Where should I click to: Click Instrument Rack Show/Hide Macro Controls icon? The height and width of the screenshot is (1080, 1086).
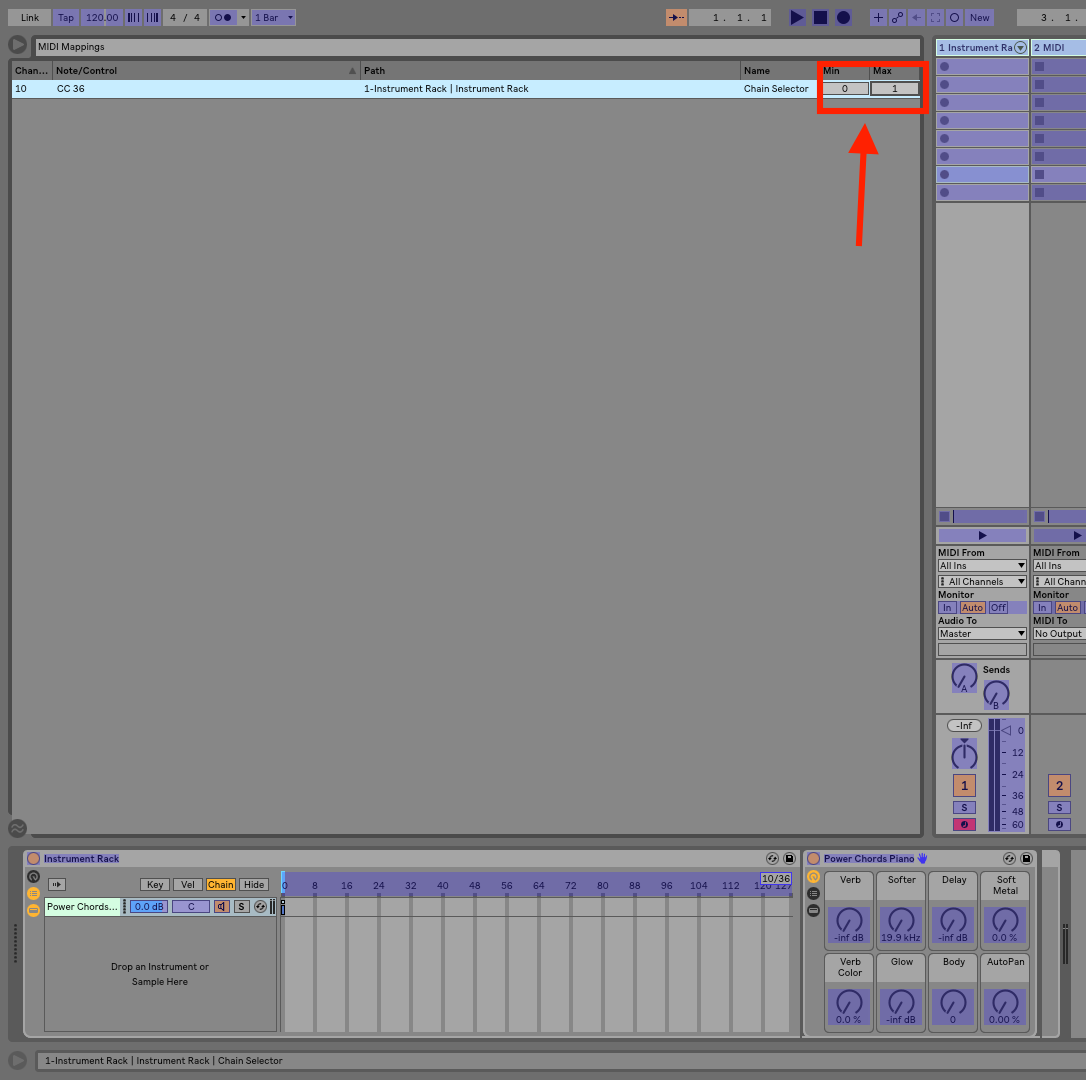[33, 876]
